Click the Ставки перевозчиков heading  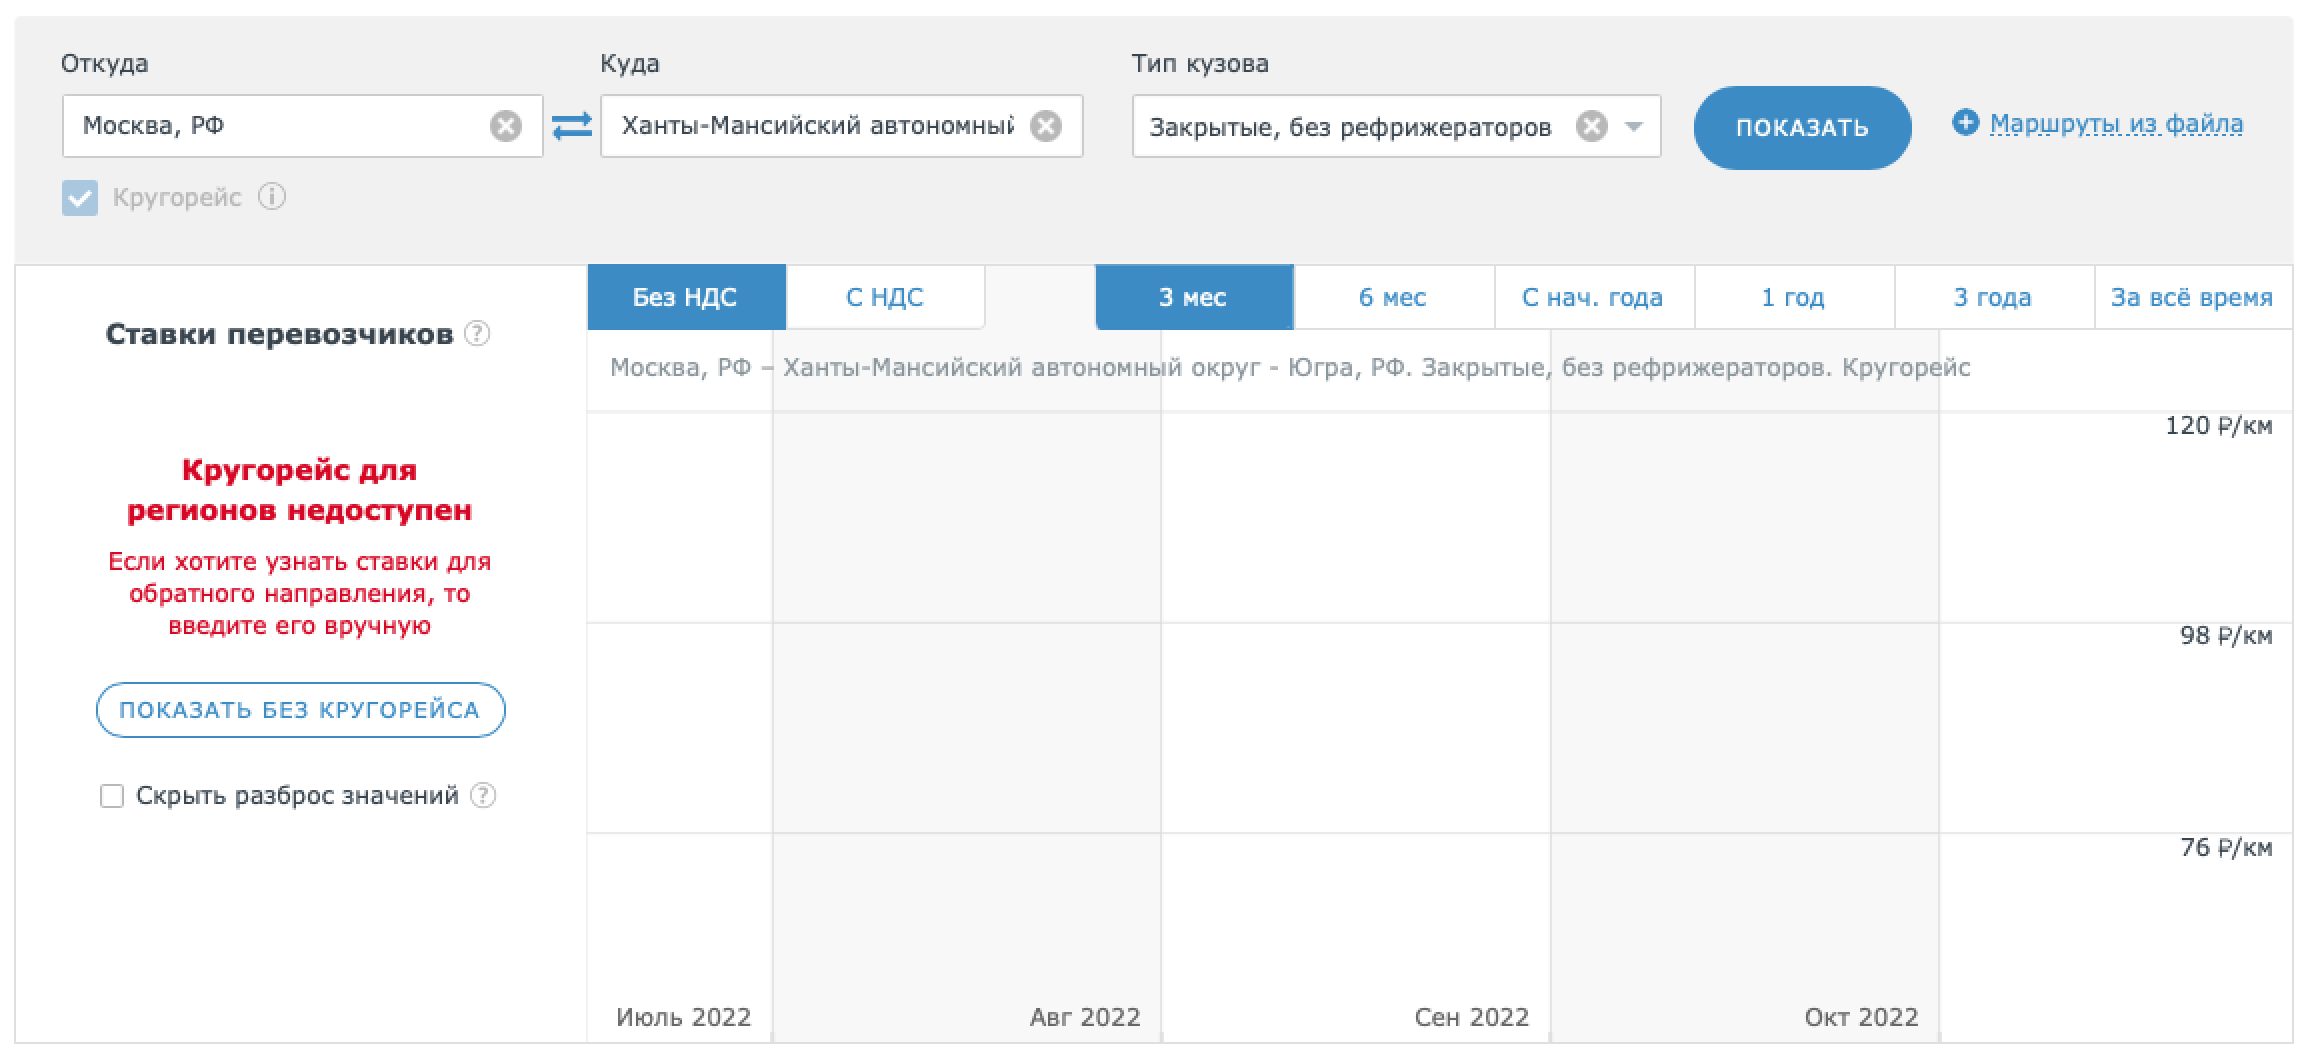tap(279, 334)
